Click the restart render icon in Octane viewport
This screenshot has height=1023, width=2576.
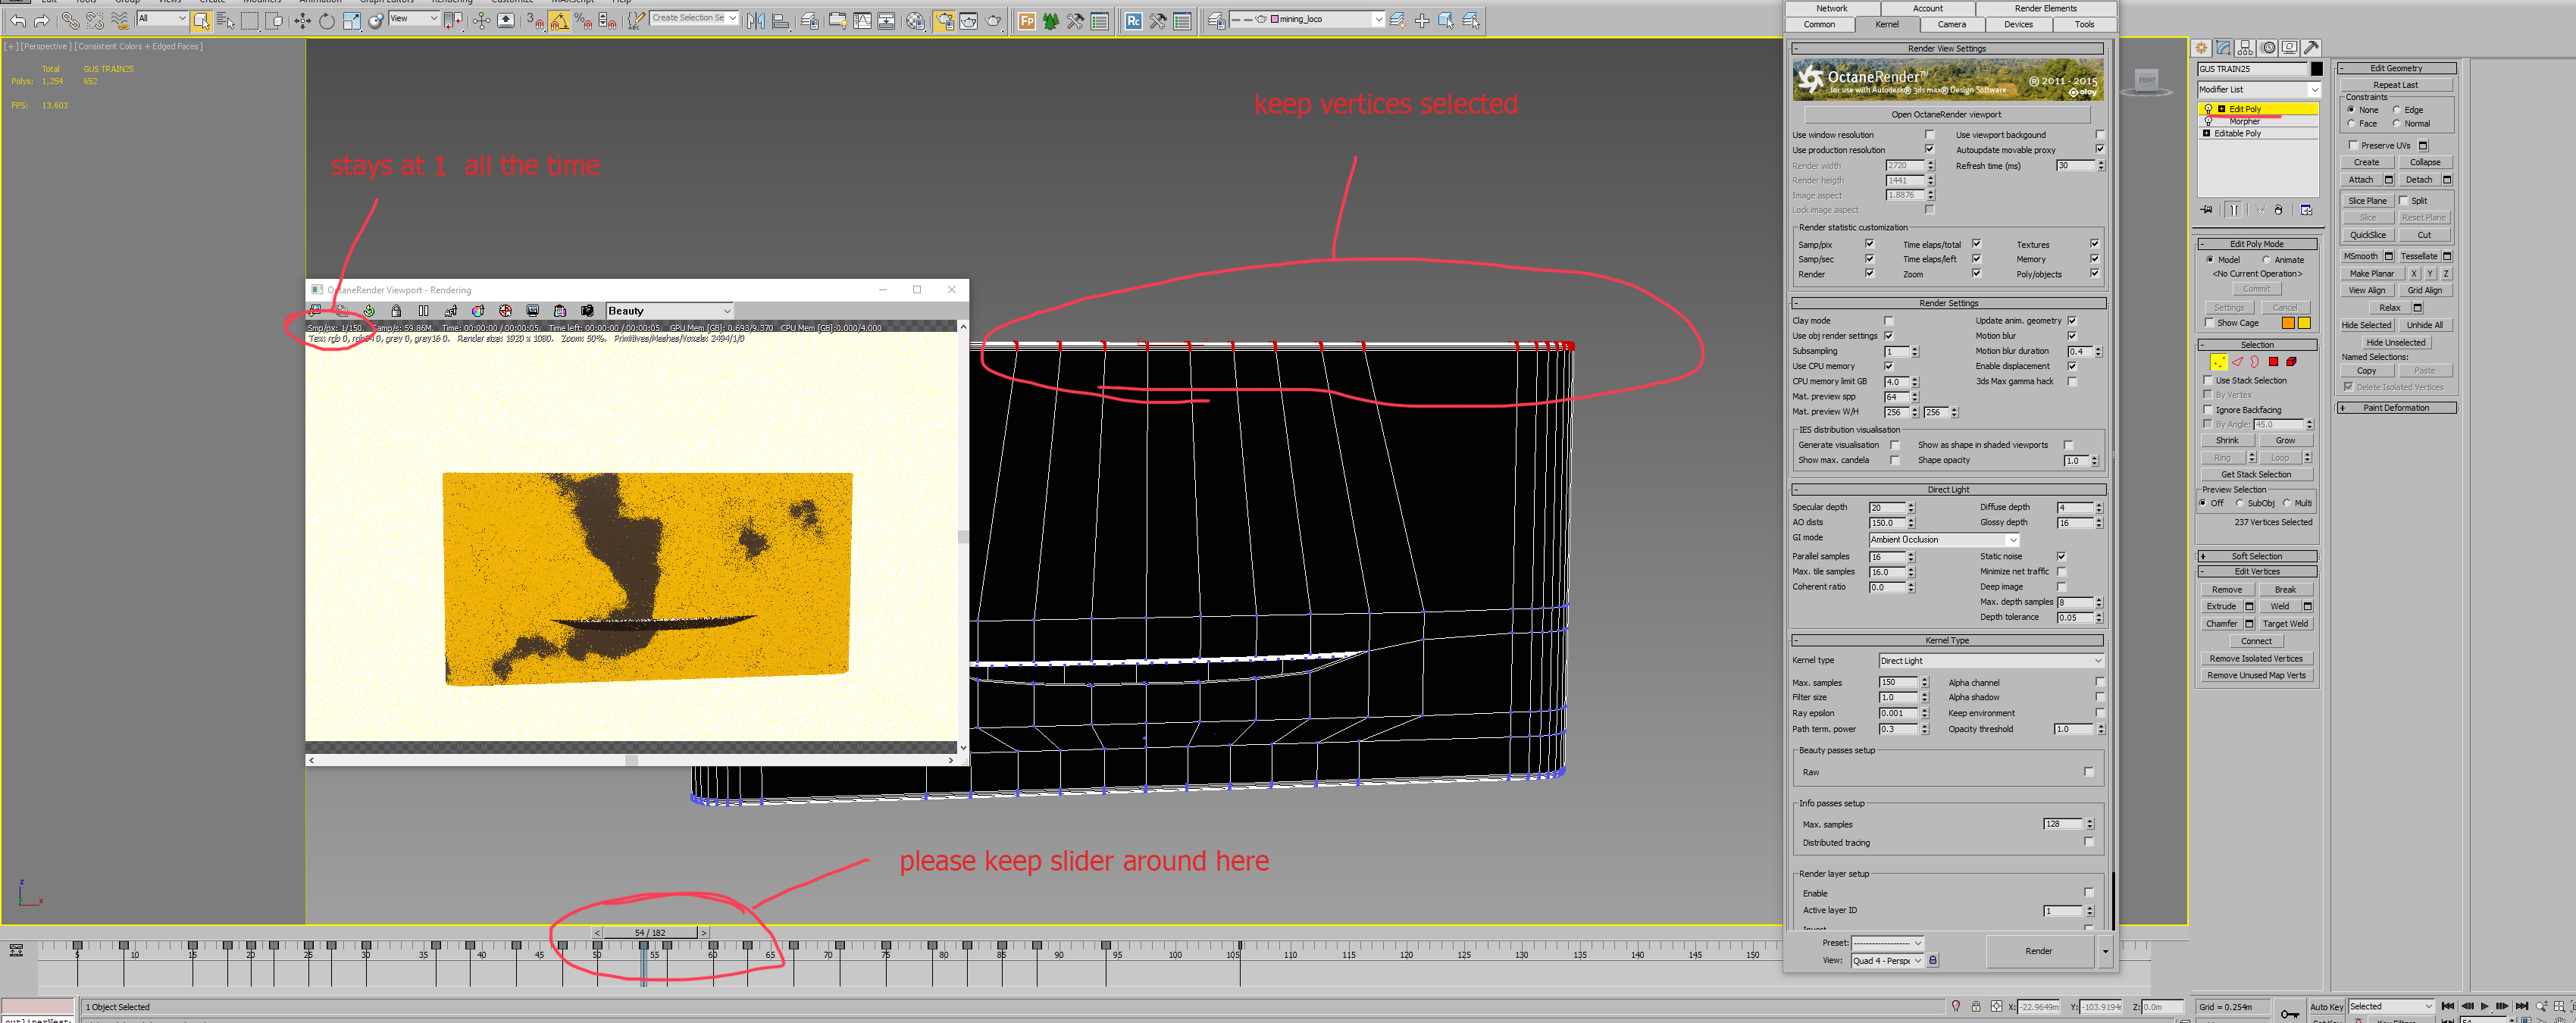pyautogui.click(x=369, y=311)
